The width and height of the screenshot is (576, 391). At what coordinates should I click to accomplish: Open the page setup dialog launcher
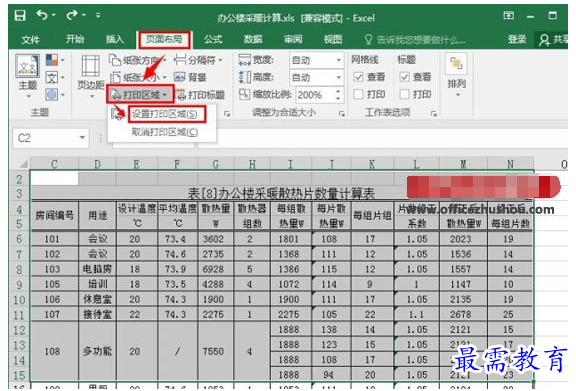point(227,114)
